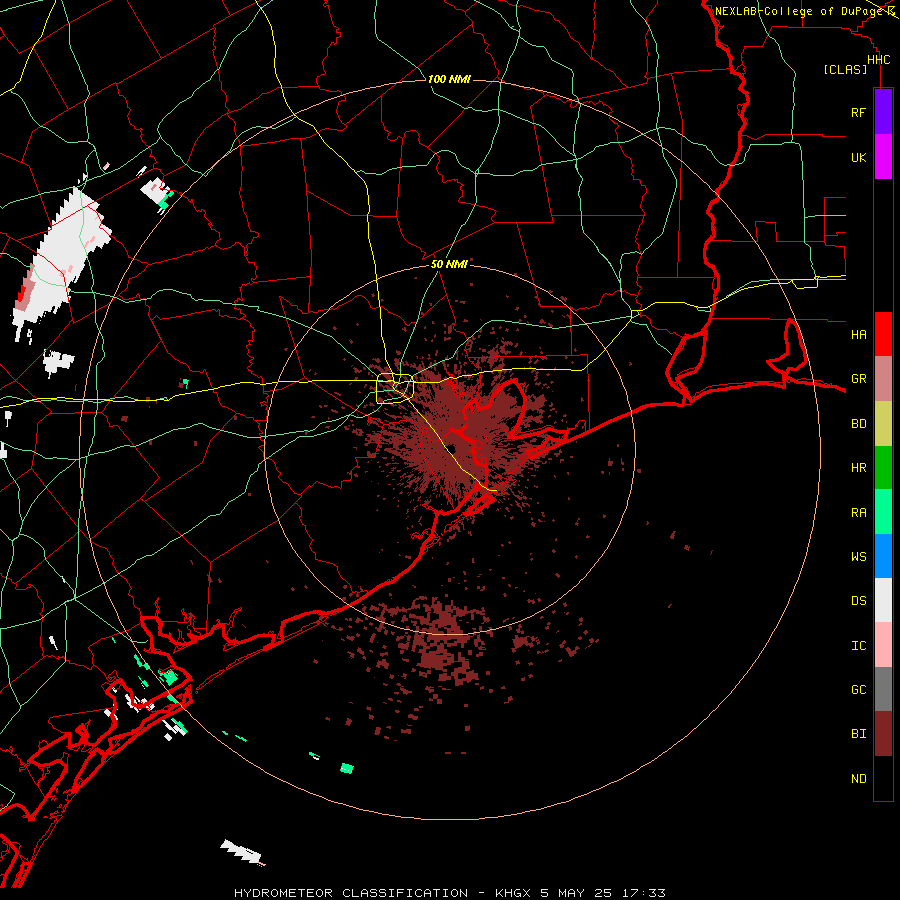The width and height of the screenshot is (900, 900).
Task: Click the yellow Houston loop highway box
Action: pyautogui.click(x=395, y=389)
